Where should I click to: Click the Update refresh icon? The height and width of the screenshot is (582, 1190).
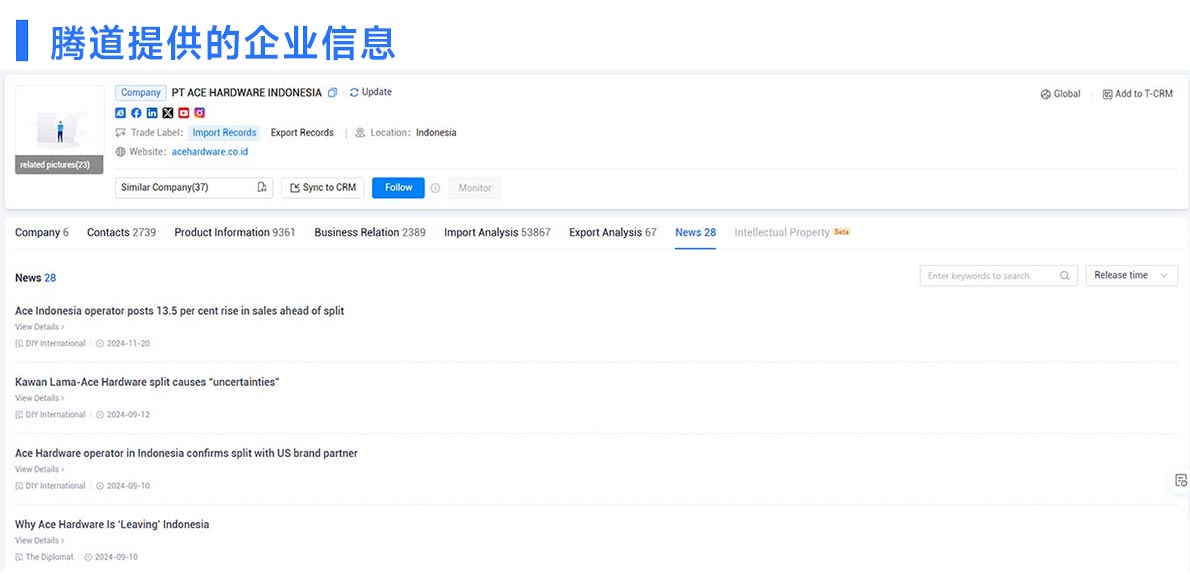tap(354, 93)
